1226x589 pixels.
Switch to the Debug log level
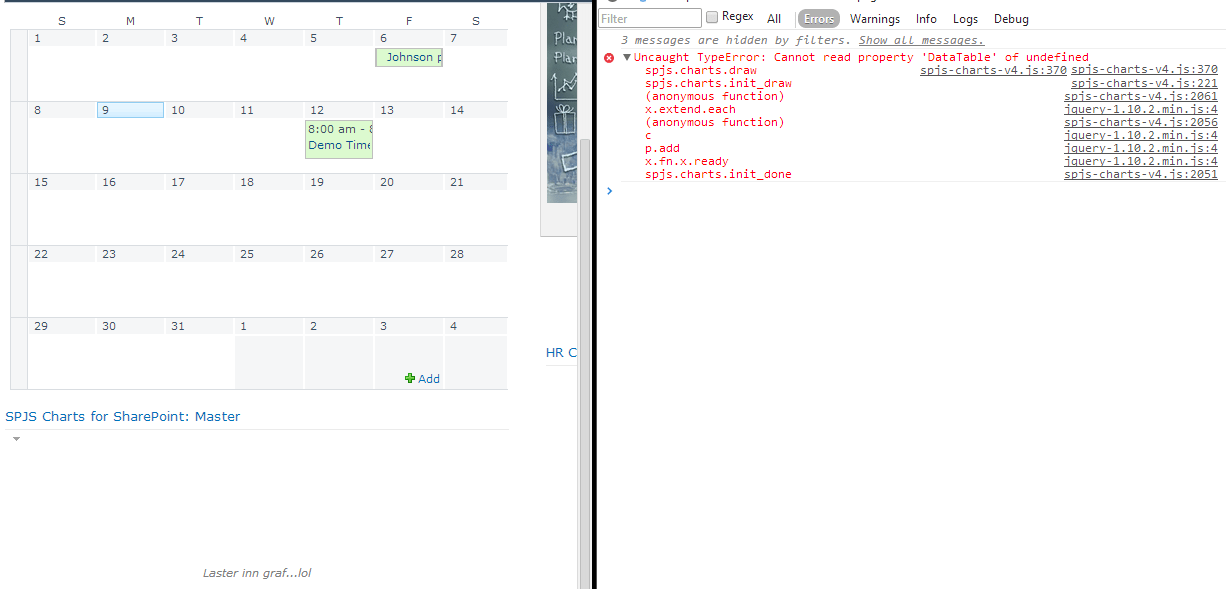pos(1011,18)
